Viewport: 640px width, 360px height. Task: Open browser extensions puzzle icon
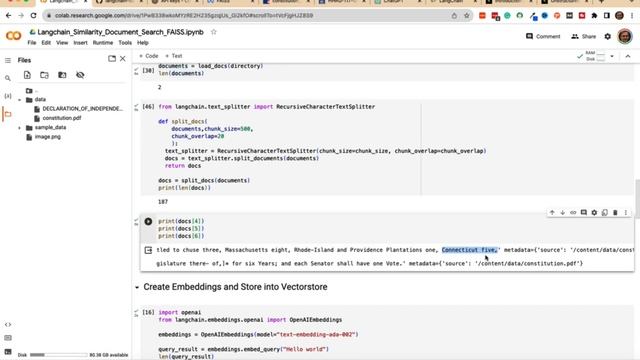(594, 16)
